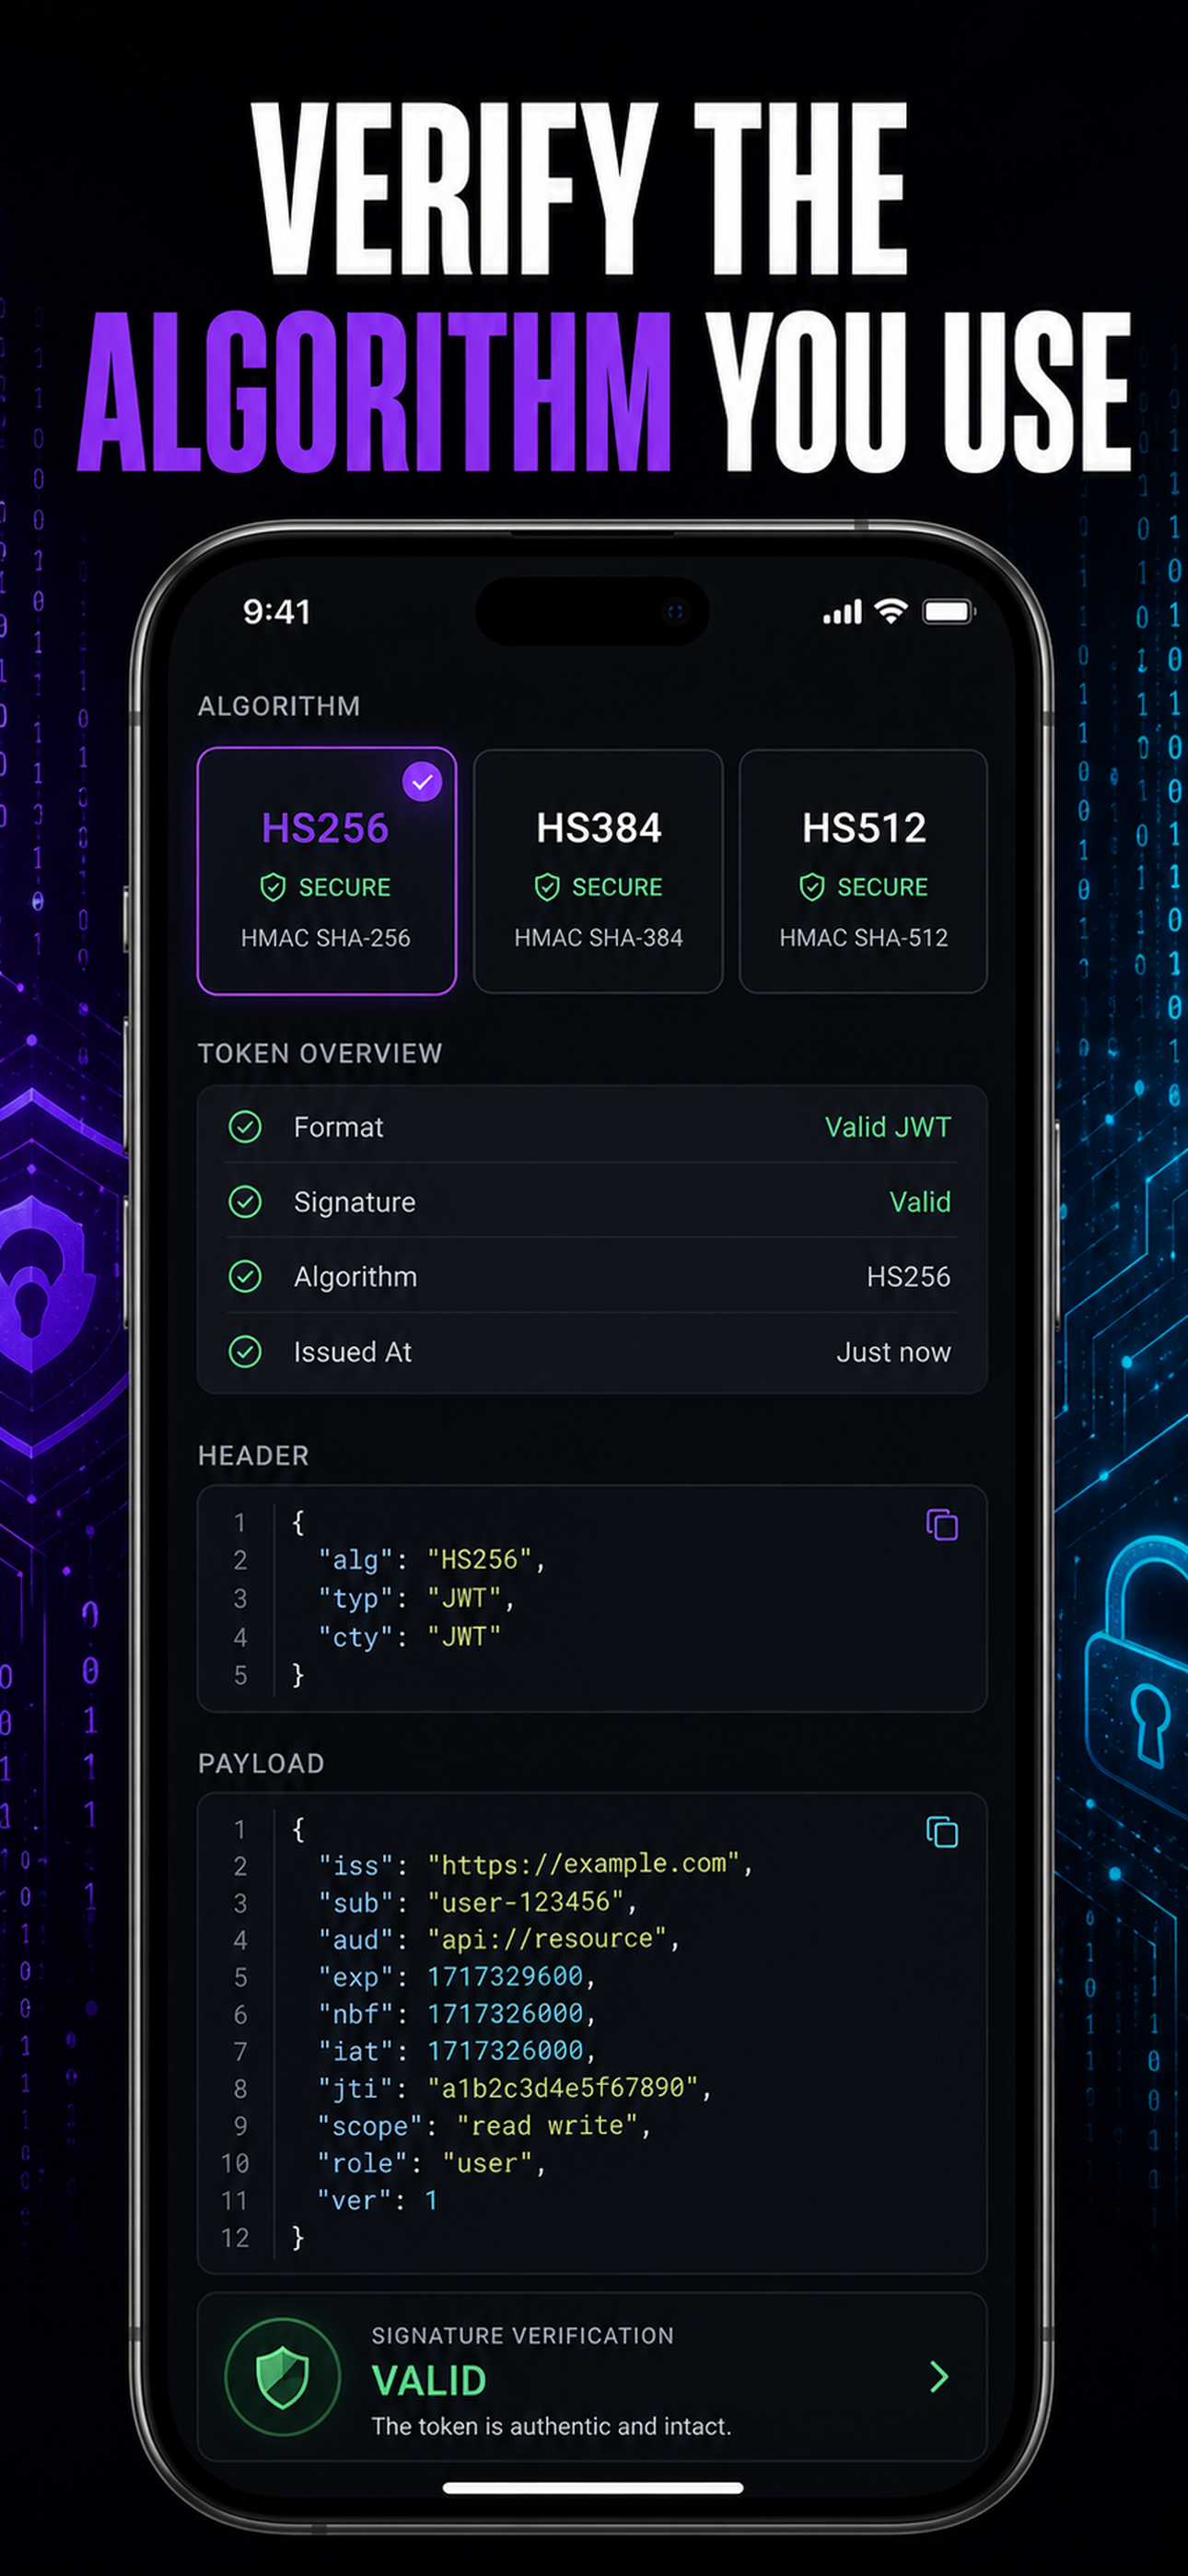Click the PAYLOAD section heading
1188x2576 pixels.
click(261, 1763)
